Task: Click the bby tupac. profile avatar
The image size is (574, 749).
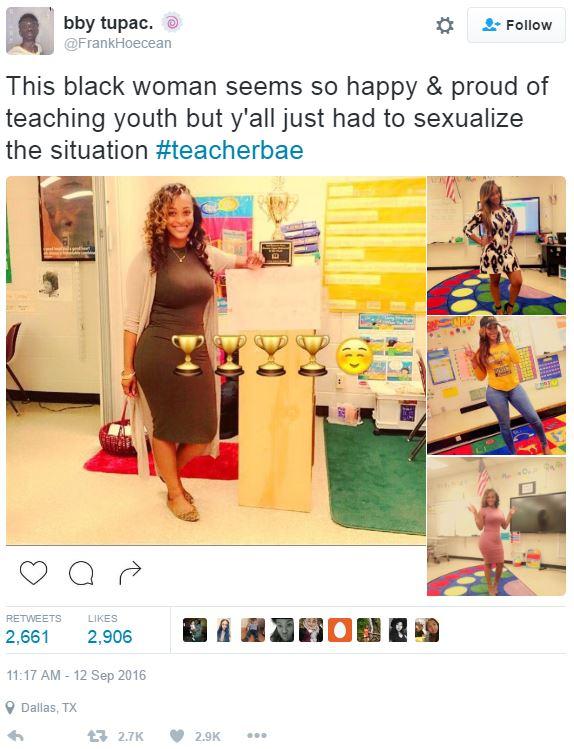Action: [x=30, y=31]
